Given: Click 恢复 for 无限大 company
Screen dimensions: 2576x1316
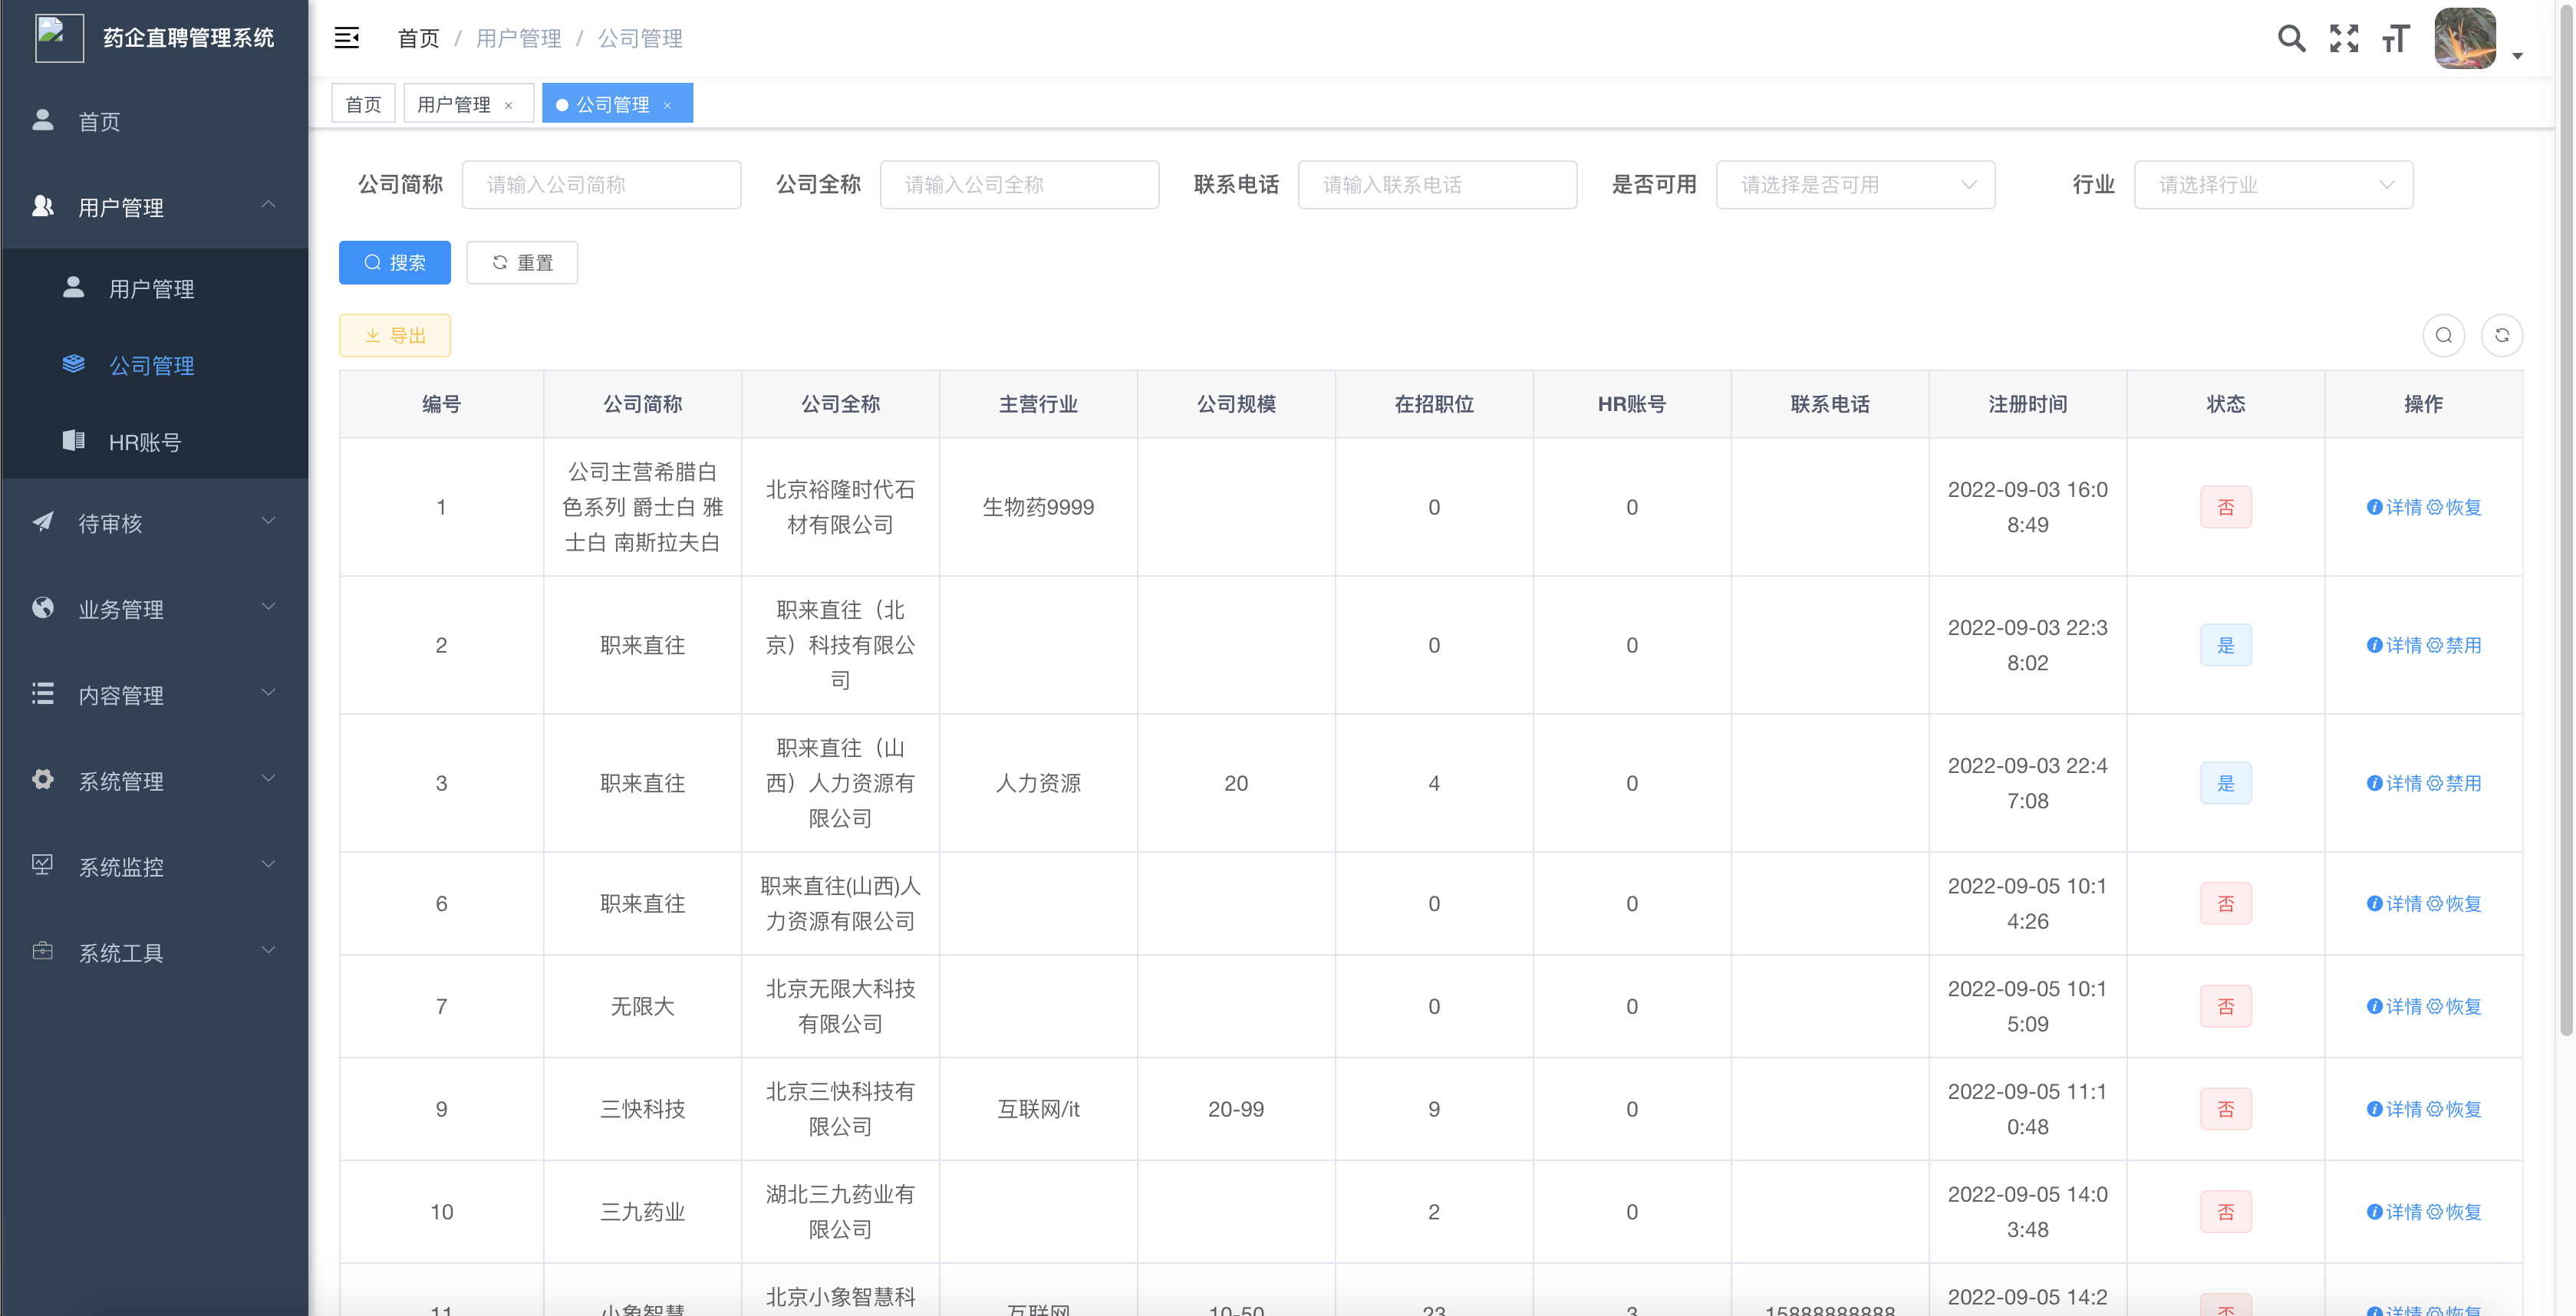Looking at the screenshot, I should [x=2453, y=1007].
